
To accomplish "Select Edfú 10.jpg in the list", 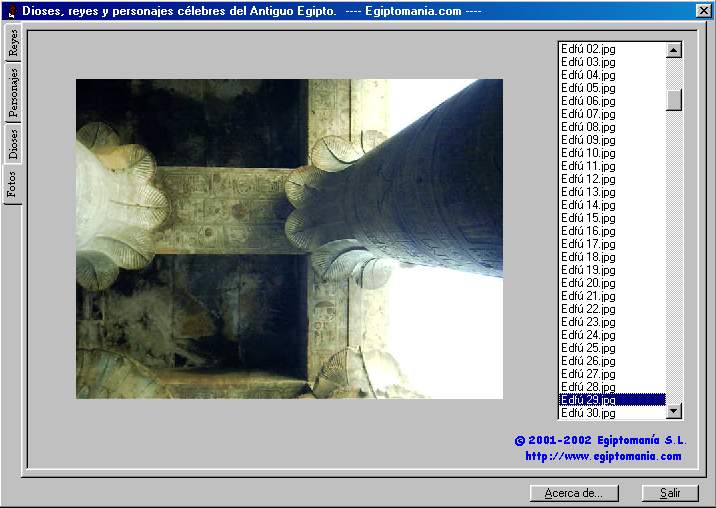I will pyautogui.click(x=612, y=153).
